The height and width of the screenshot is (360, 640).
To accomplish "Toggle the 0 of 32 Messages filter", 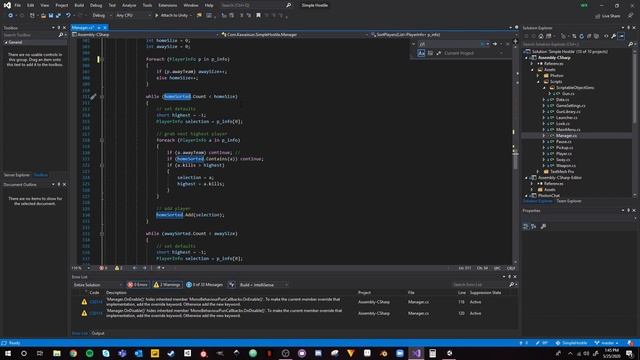I will [204, 284].
